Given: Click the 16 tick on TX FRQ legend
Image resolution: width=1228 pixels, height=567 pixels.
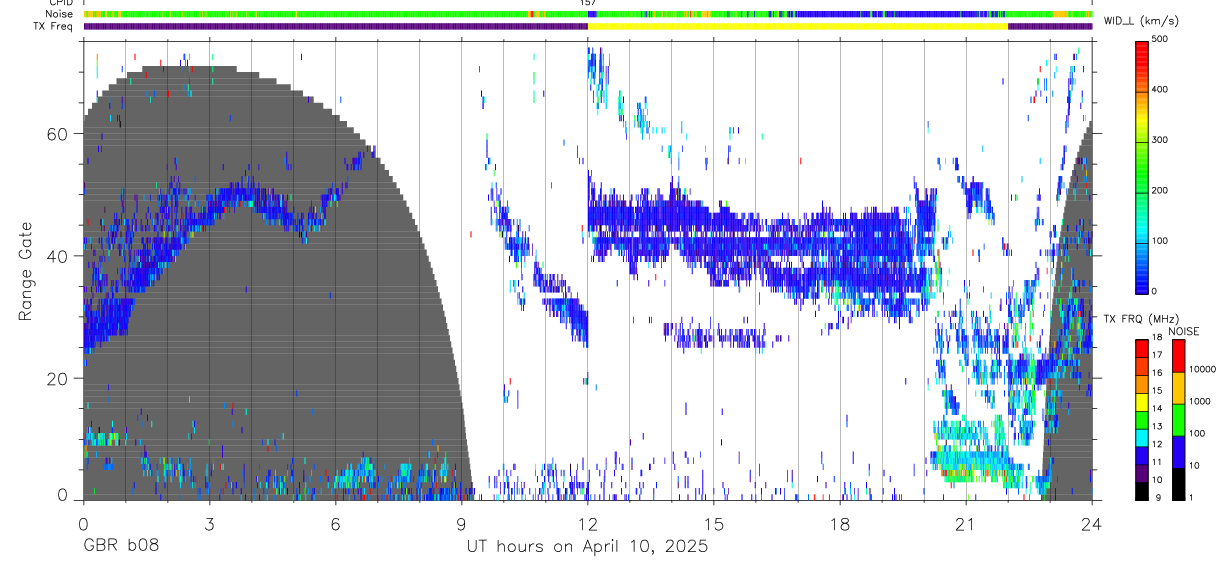Looking at the screenshot, I should pyautogui.click(x=1157, y=373).
